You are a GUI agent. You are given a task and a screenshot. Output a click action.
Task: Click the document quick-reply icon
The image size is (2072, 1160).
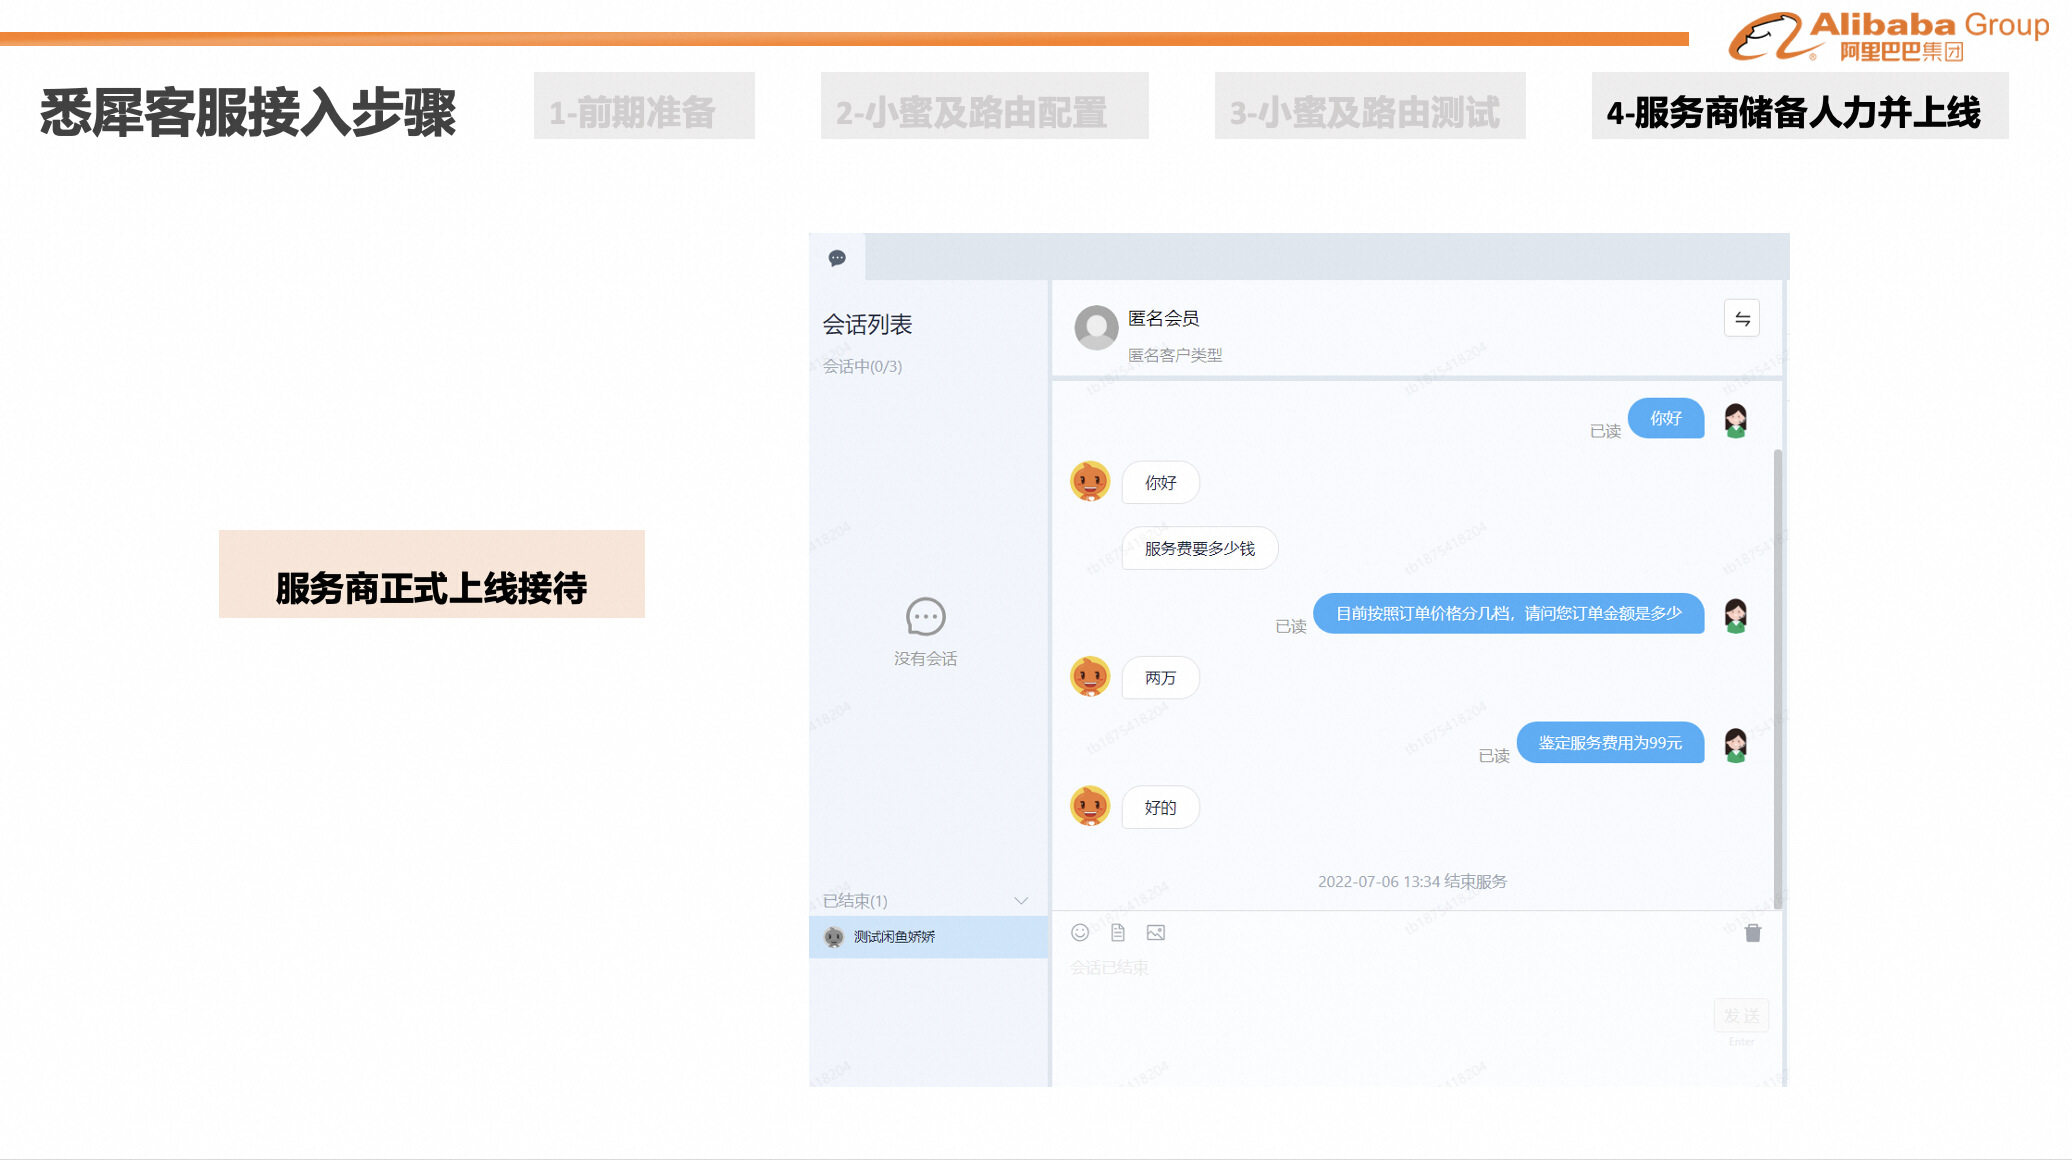[1118, 933]
